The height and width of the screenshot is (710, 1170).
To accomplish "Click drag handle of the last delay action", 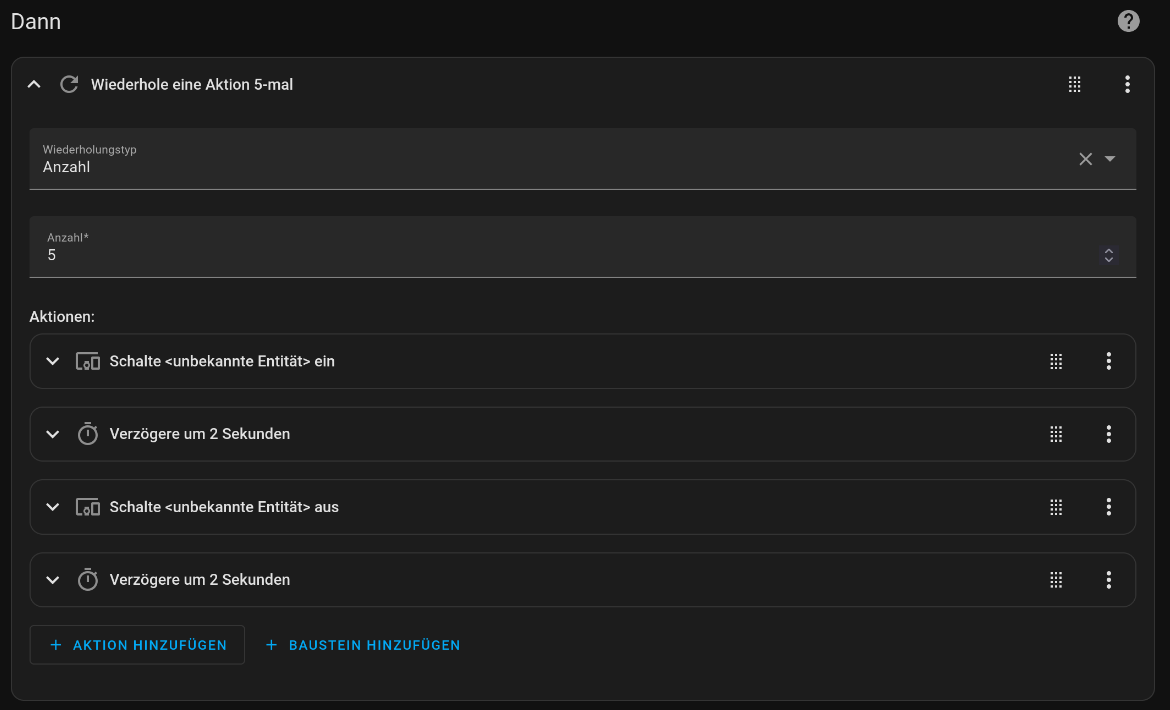I will click(1056, 580).
